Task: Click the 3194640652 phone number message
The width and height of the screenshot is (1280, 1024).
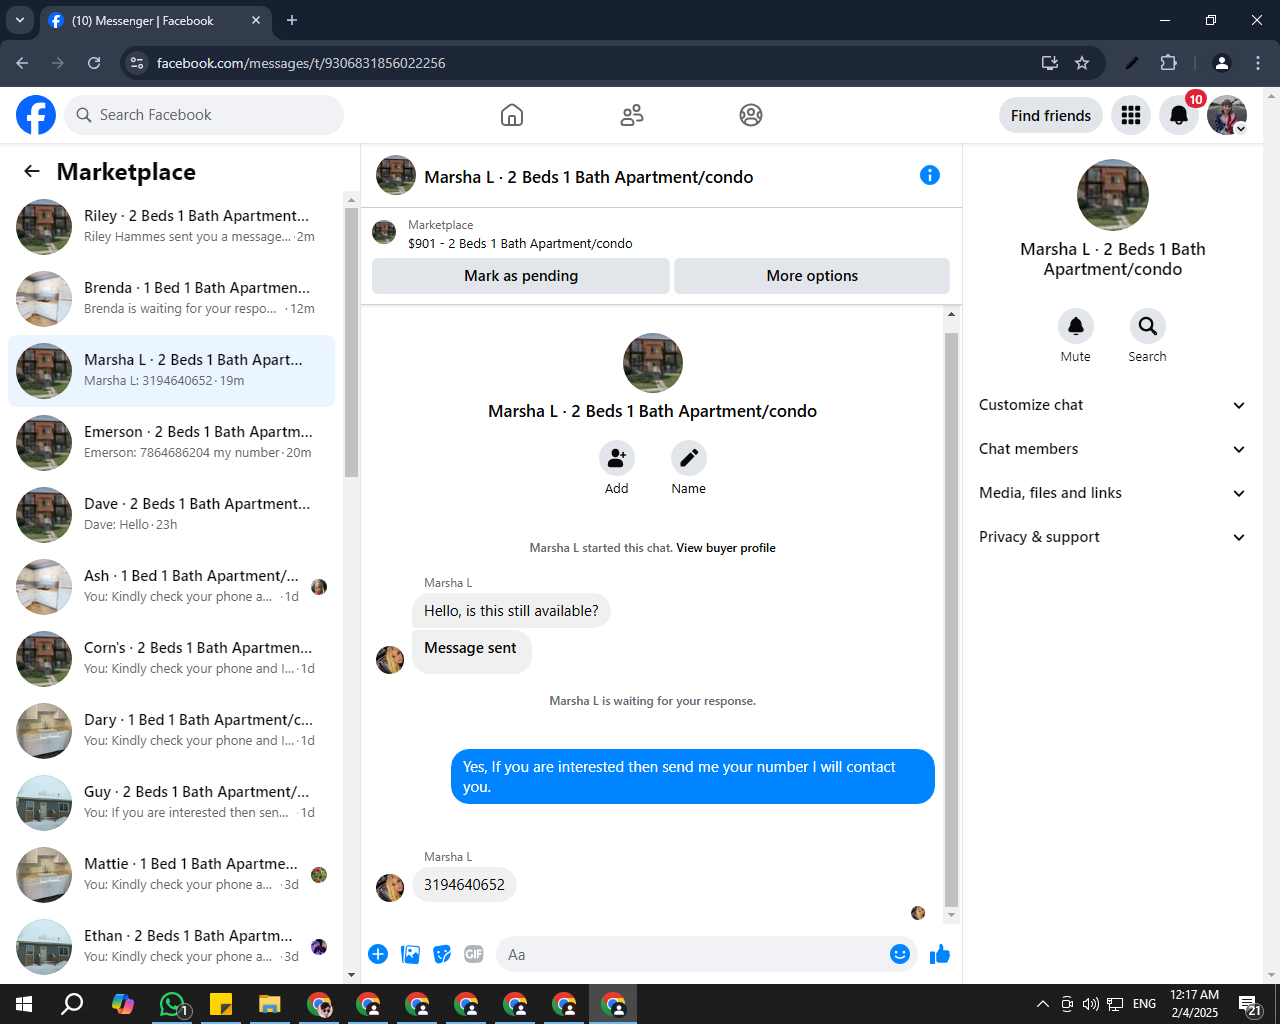Action: coord(464,885)
